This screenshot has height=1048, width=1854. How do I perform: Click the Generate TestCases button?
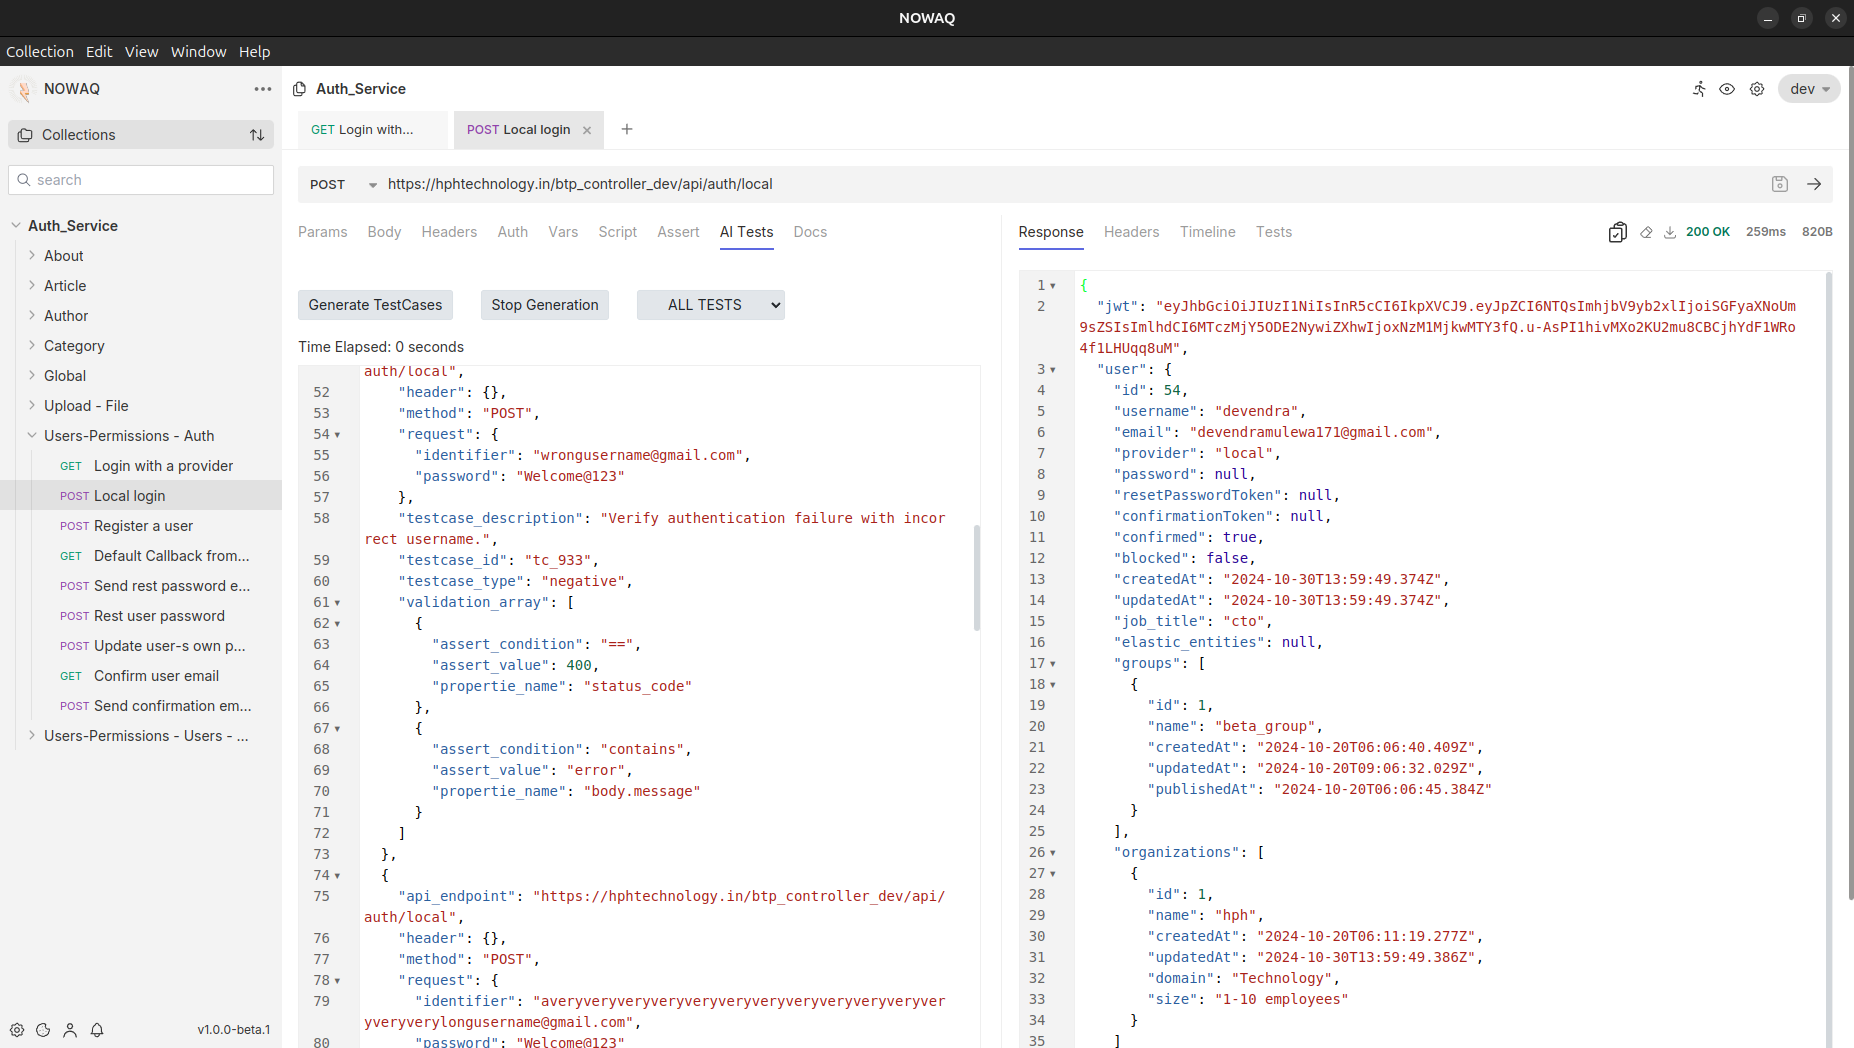(375, 305)
